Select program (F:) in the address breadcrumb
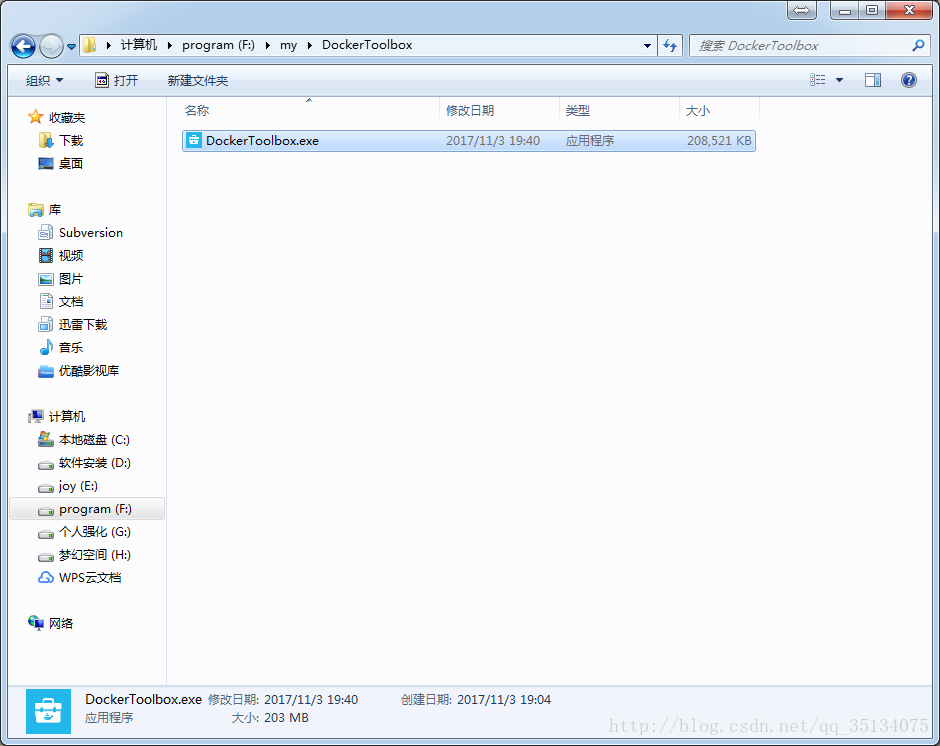Viewport: 940px width, 746px height. [218, 45]
